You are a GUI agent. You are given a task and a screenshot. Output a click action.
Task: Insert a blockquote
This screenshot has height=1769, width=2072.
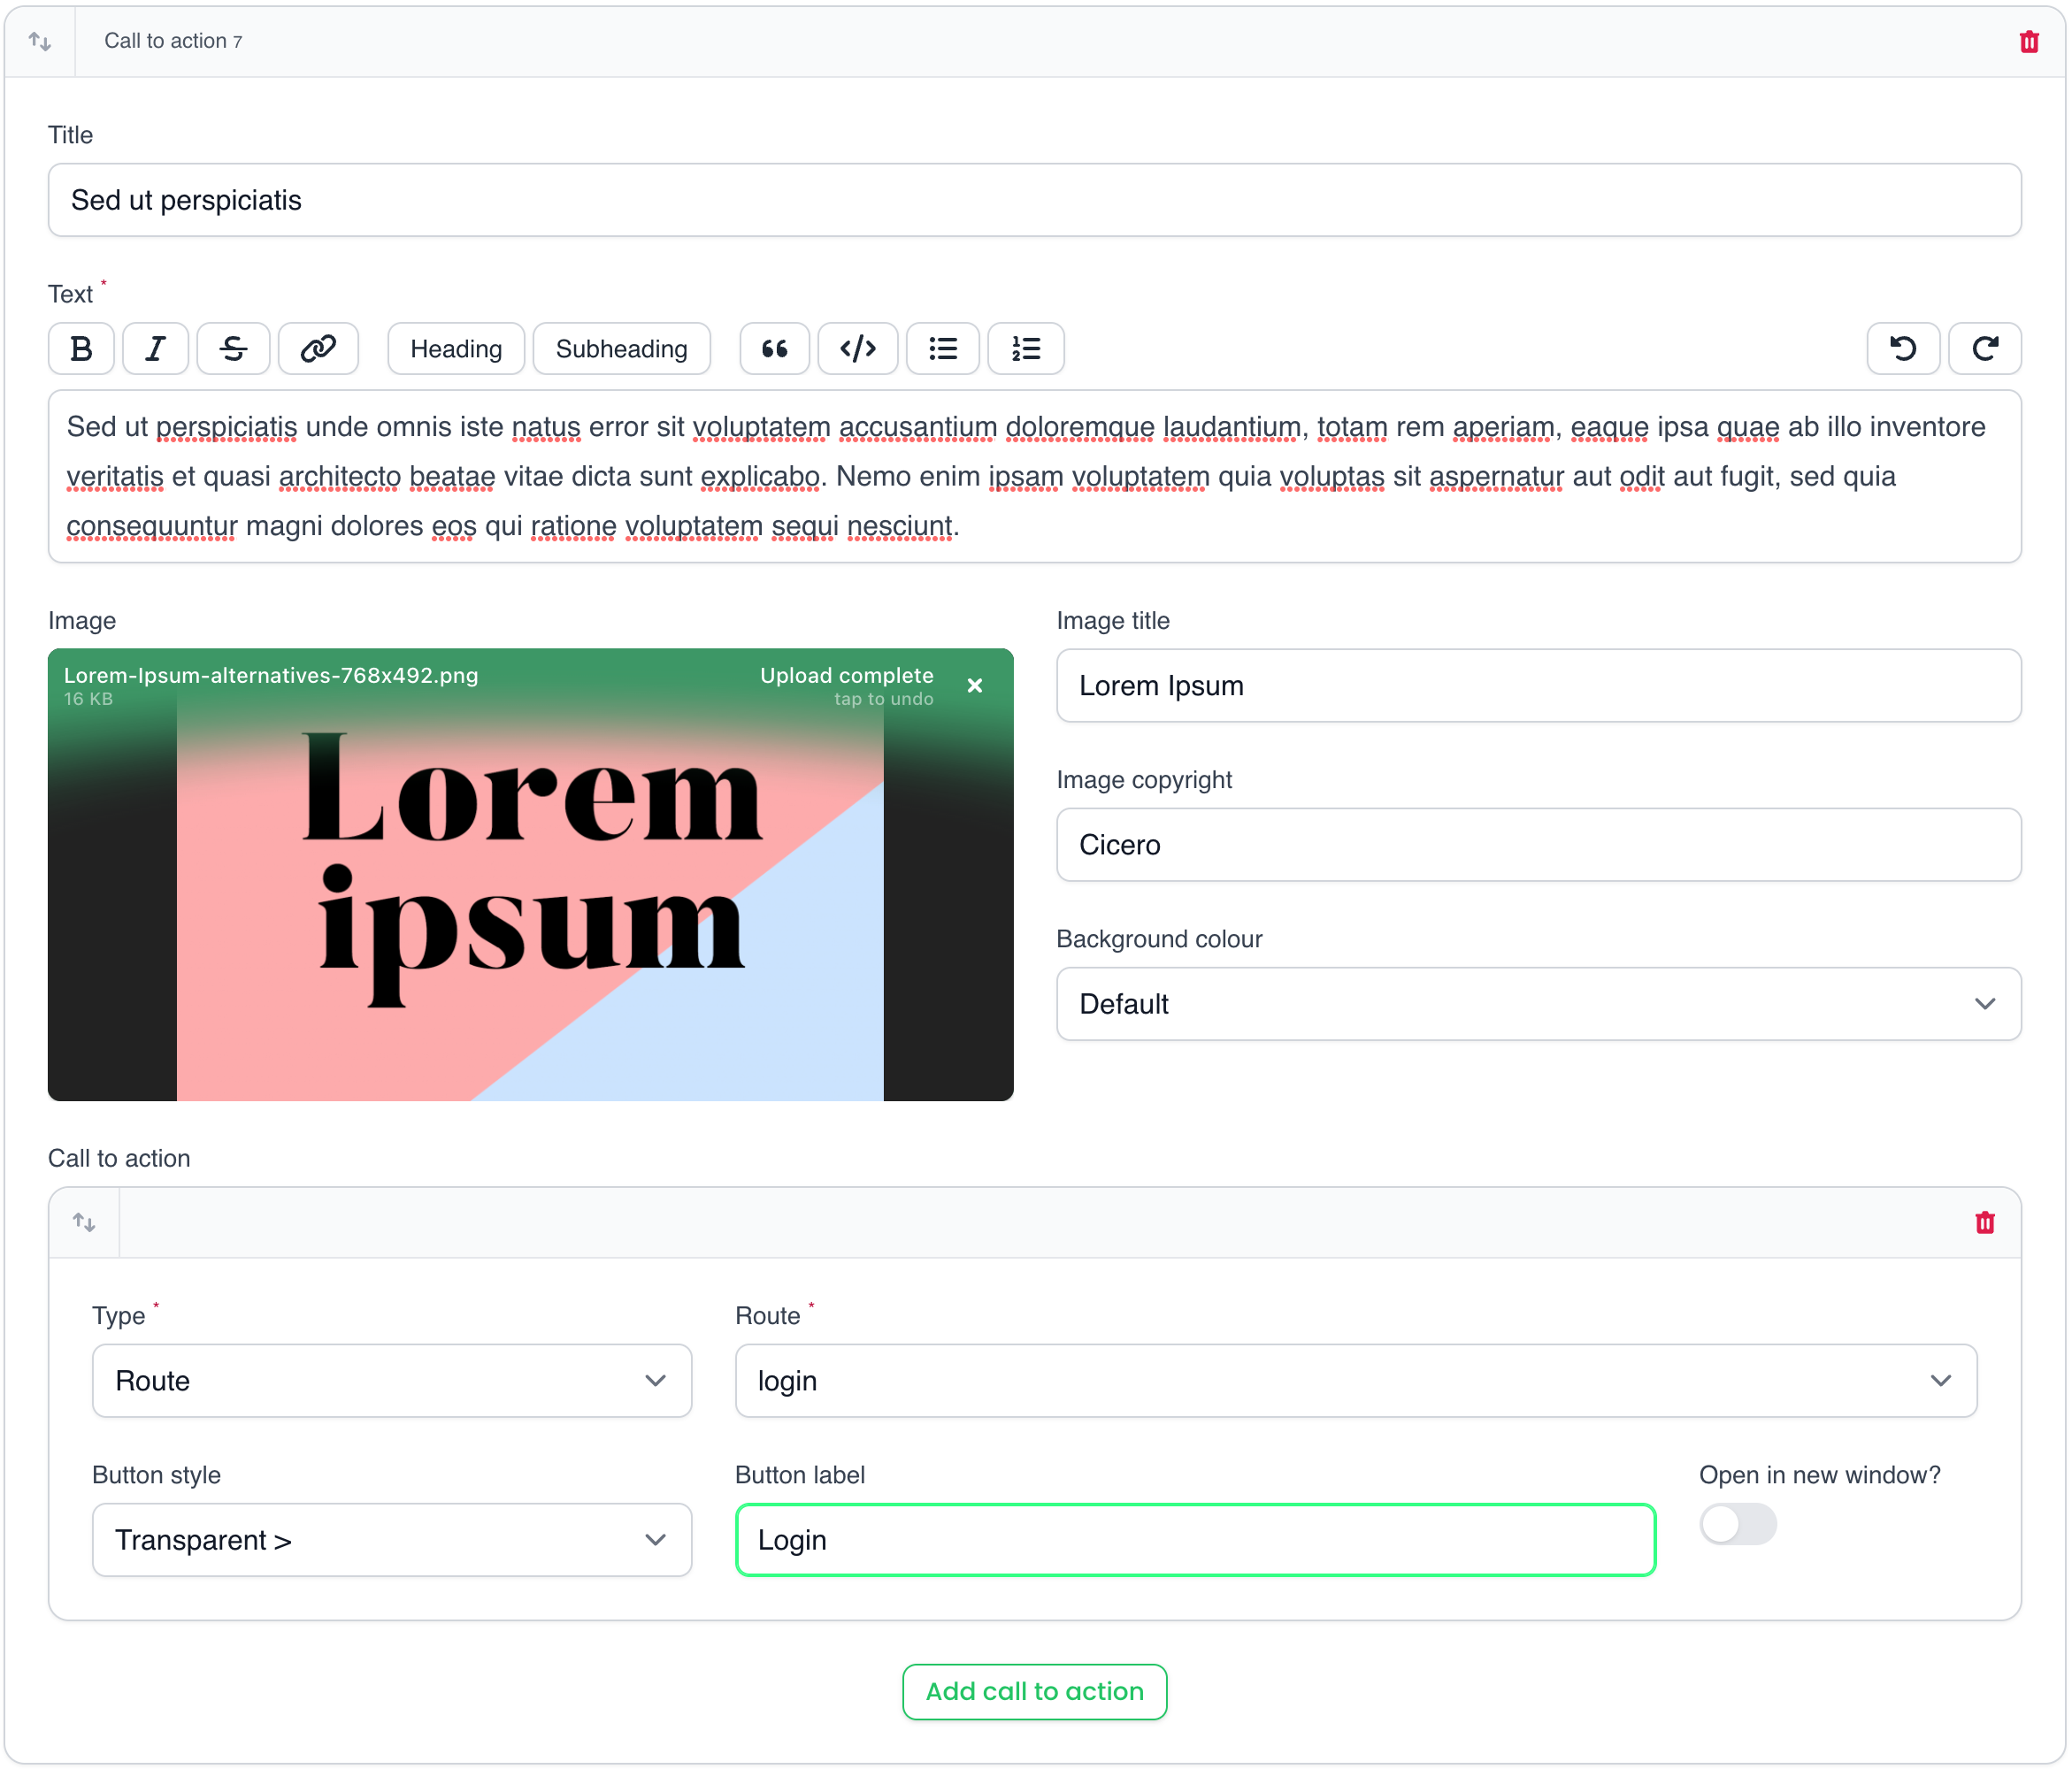tap(774, 349)
